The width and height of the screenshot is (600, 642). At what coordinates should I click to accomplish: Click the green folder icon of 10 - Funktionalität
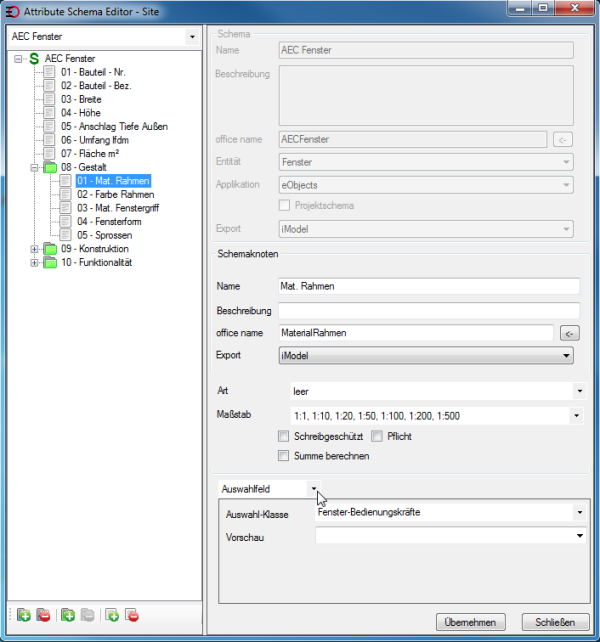(50, 262)
